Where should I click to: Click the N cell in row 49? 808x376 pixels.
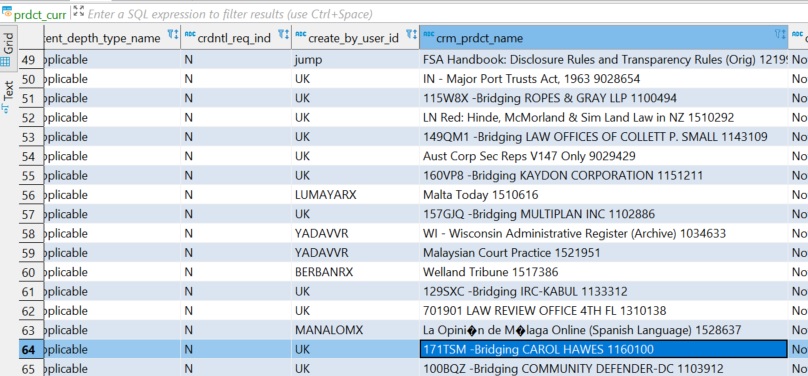[236, 60]
